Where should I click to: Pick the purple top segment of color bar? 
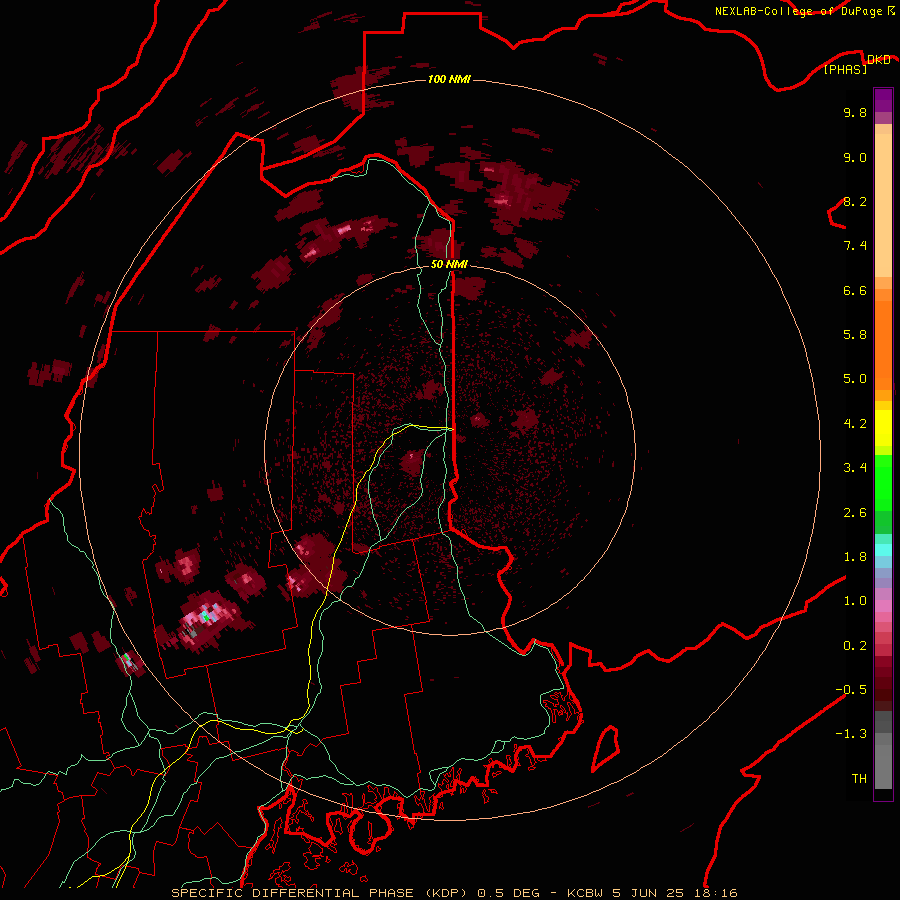(x=883, y=100)
